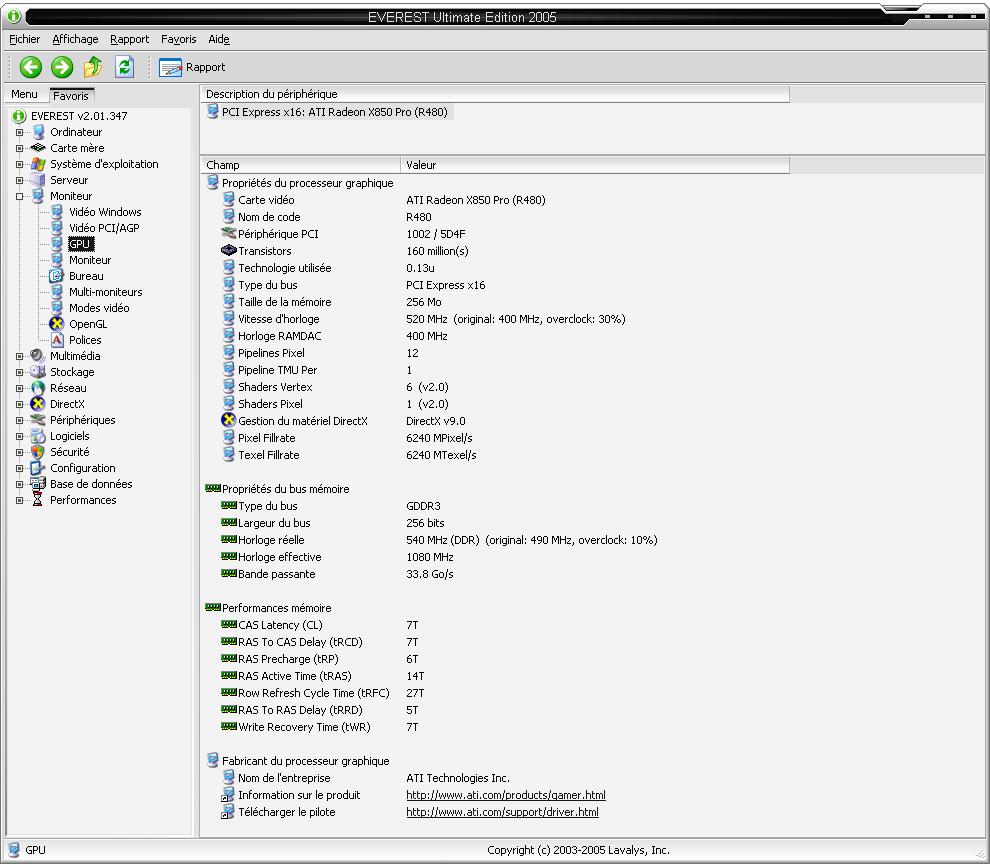Click the Périphérique PCI card icon
Screen dimensions: 990x864
[229, 234]
